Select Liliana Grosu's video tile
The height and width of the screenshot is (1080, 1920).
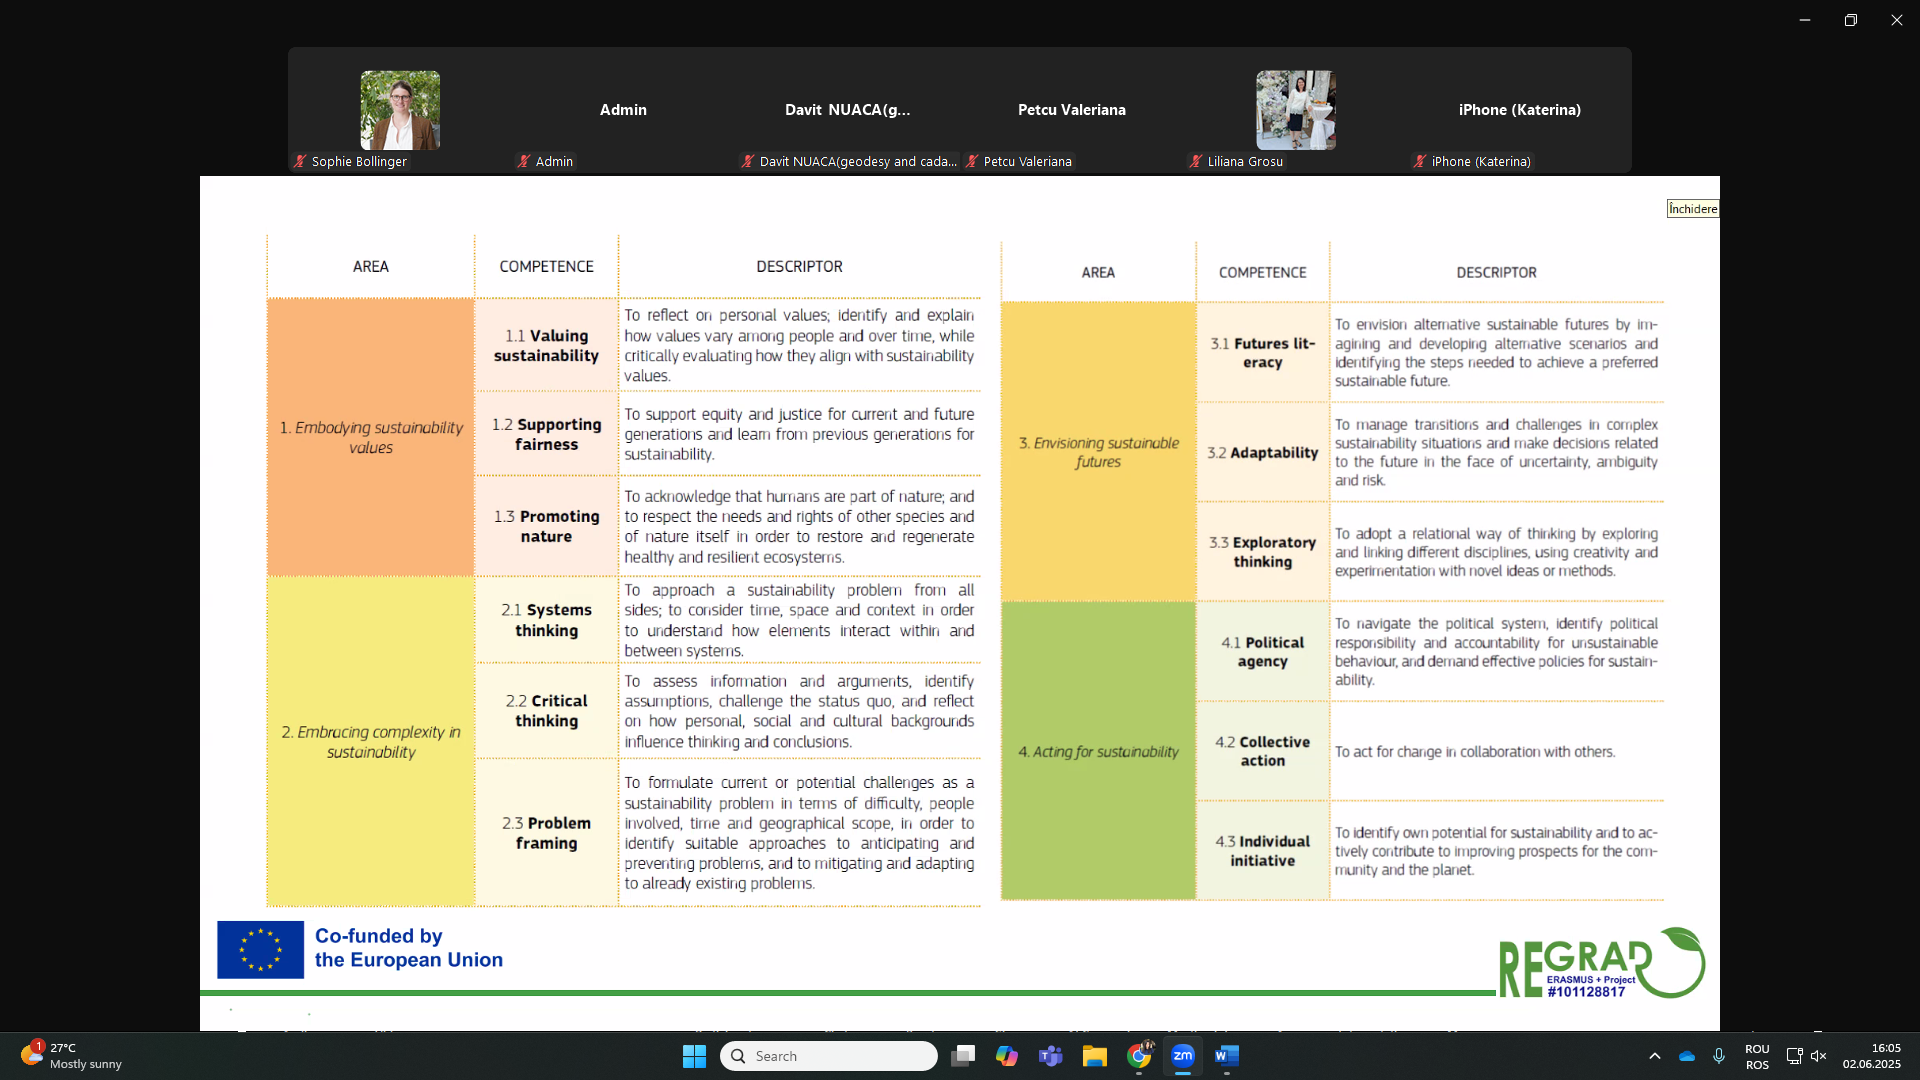point(1295,110)
